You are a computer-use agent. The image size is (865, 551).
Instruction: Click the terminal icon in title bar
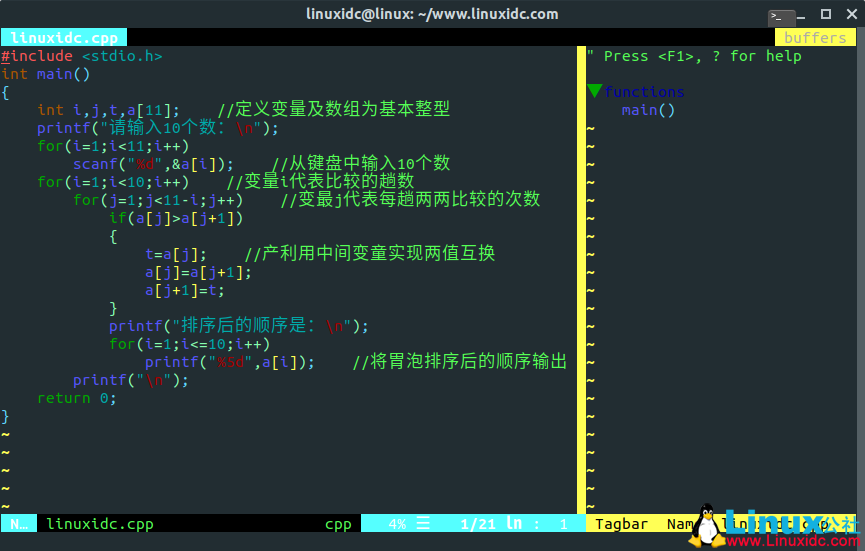coord(781,17)
